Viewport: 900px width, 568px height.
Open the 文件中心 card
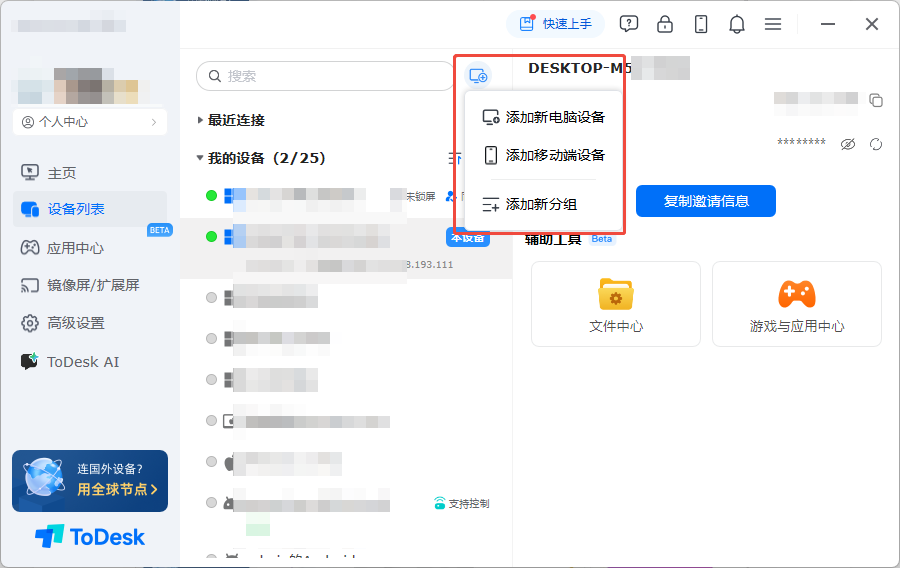click(x=616, y=304)
